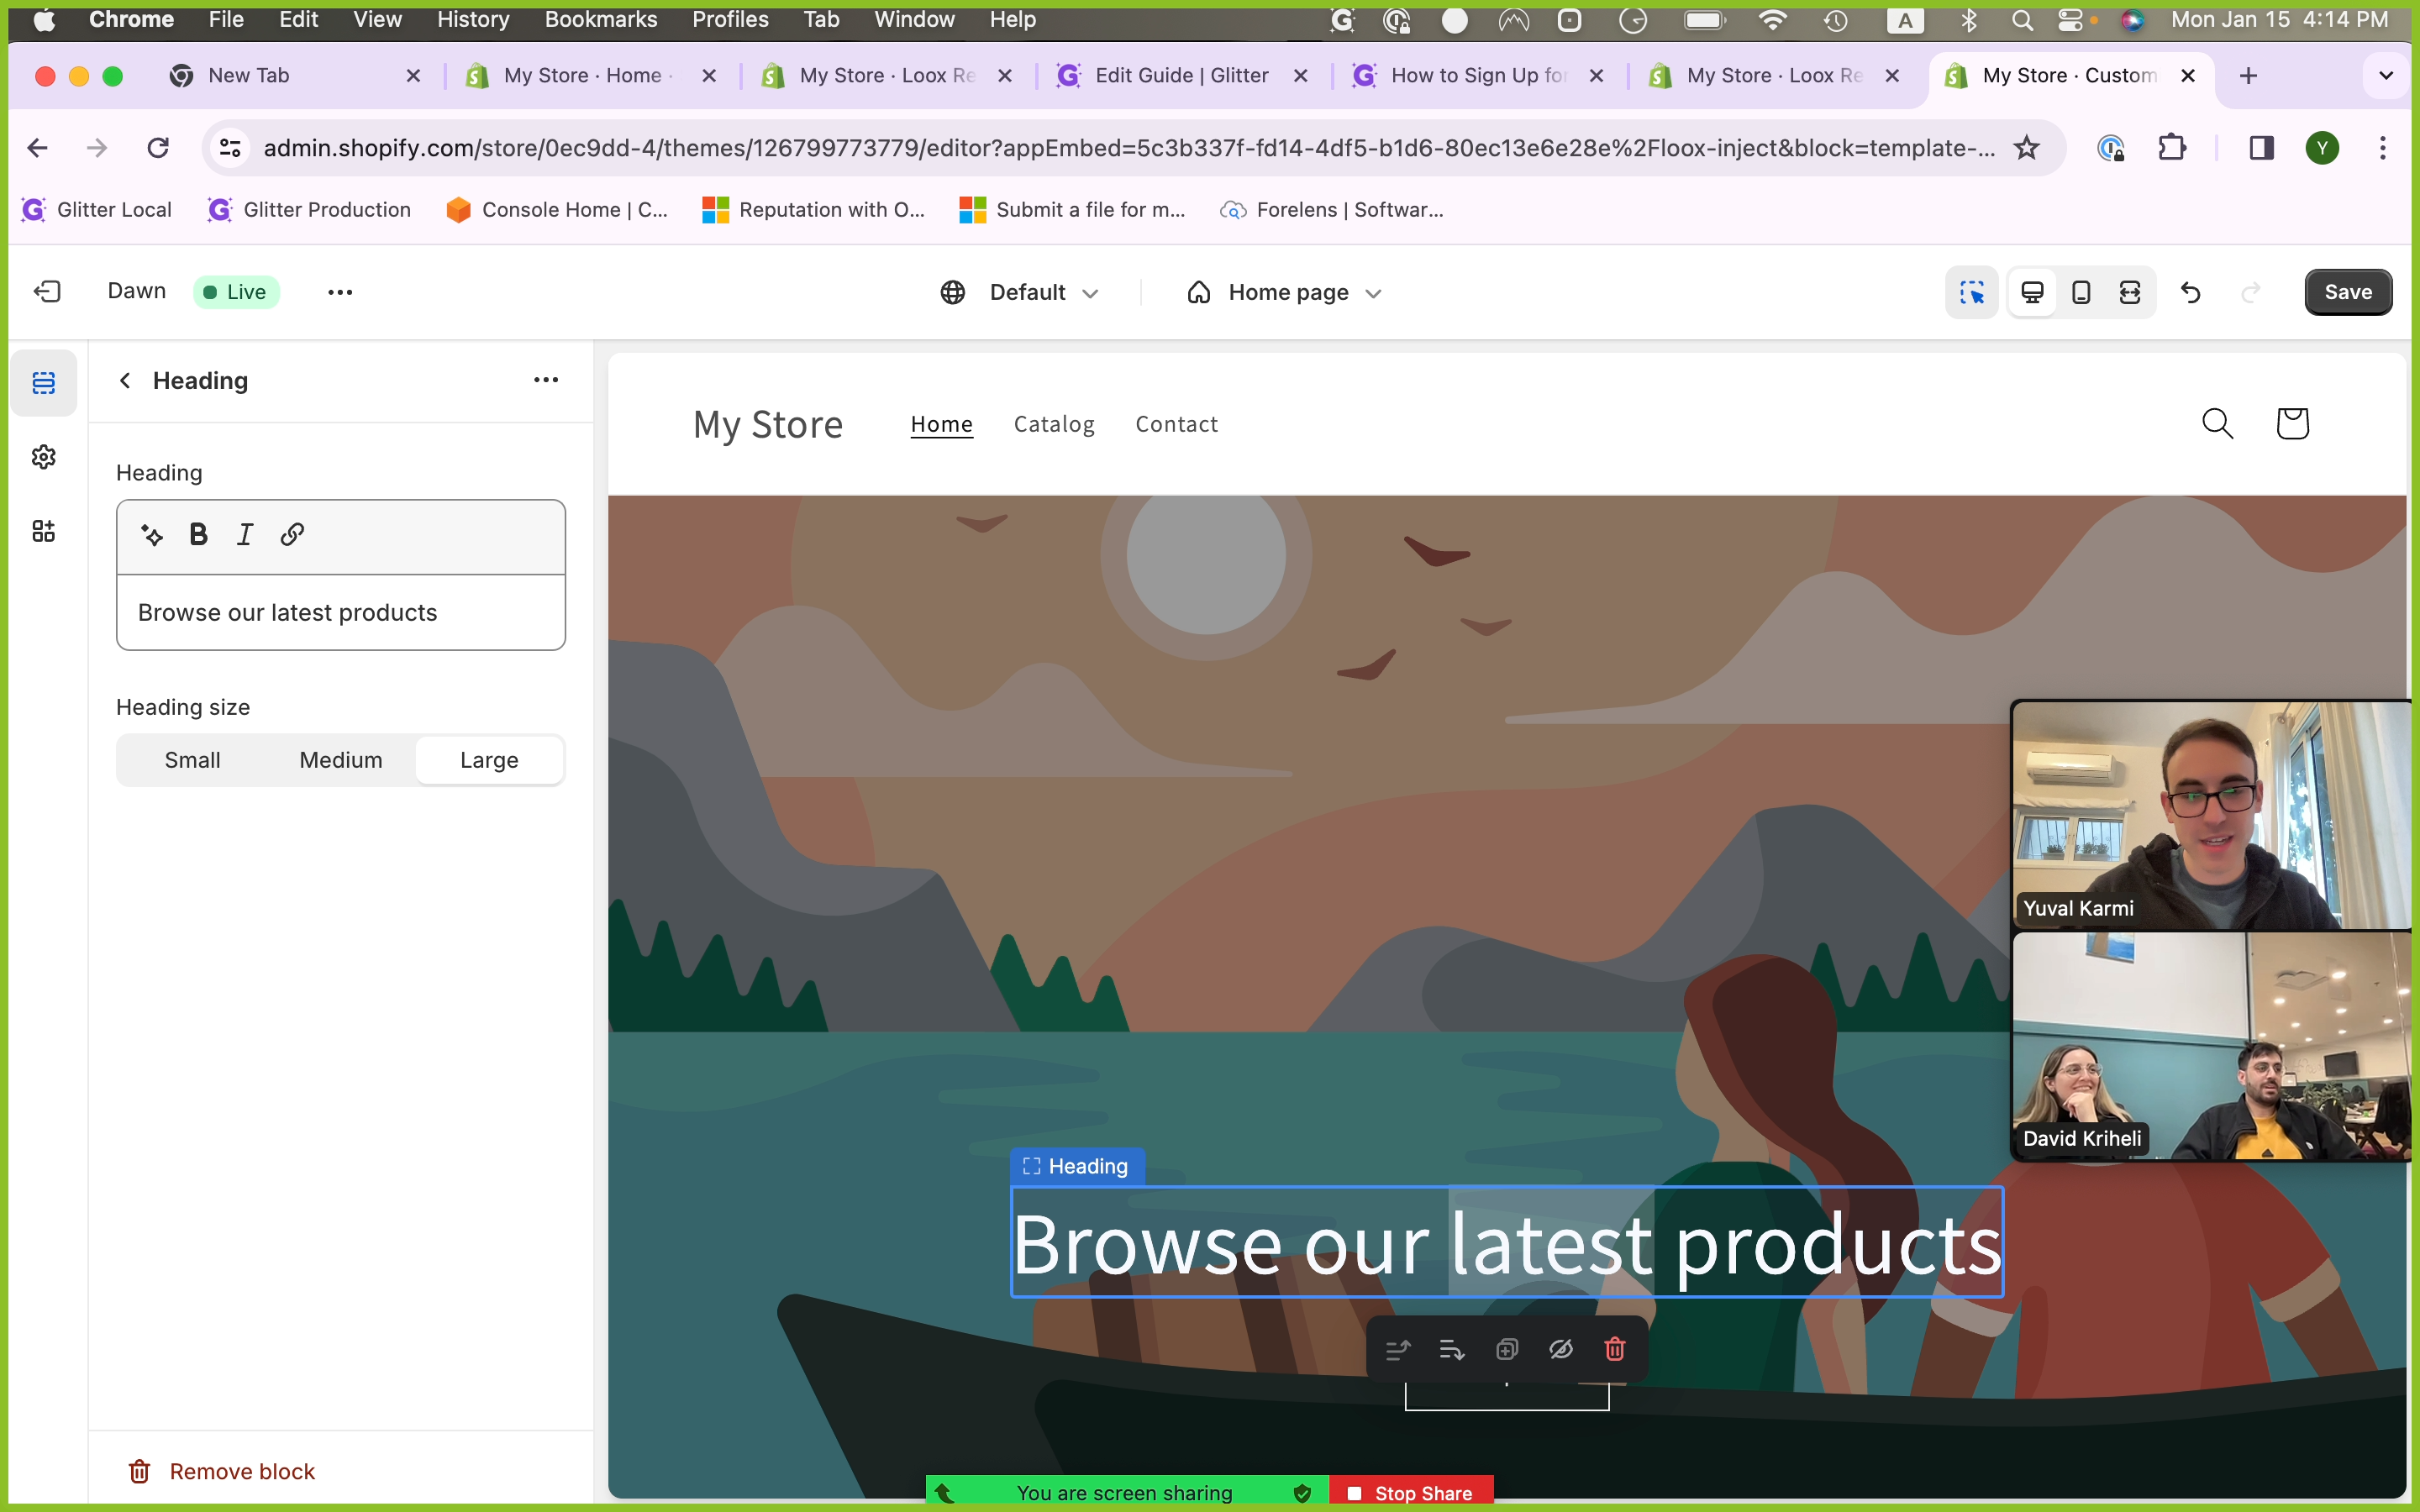Open the Sections sidebar panel icon
This screenshot has height=1512, width=2420.
(44, 383)
